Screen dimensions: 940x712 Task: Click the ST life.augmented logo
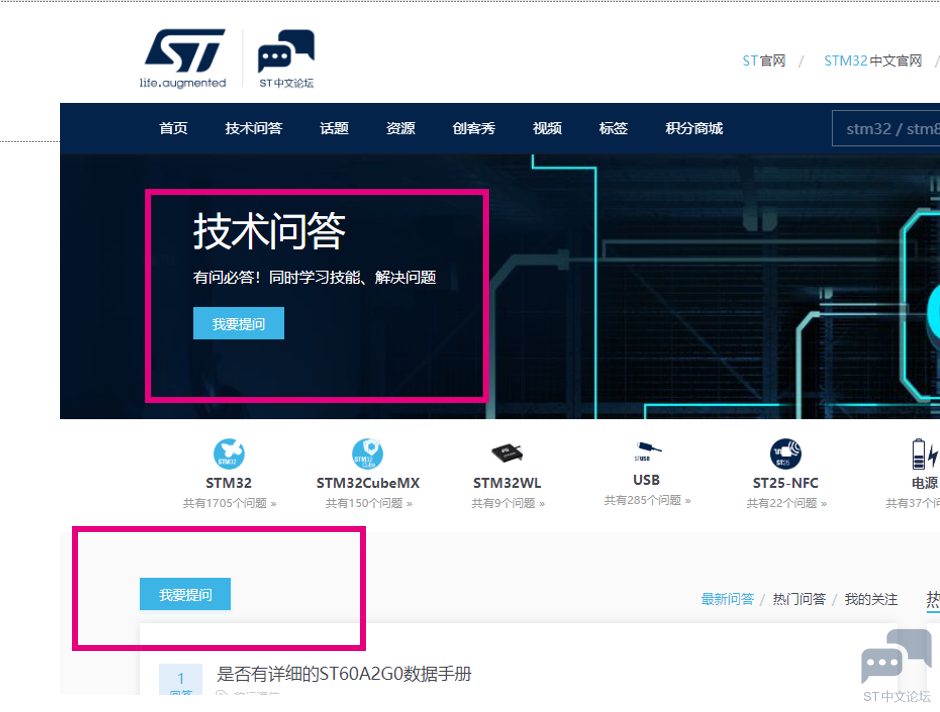(x=183, y=59)
